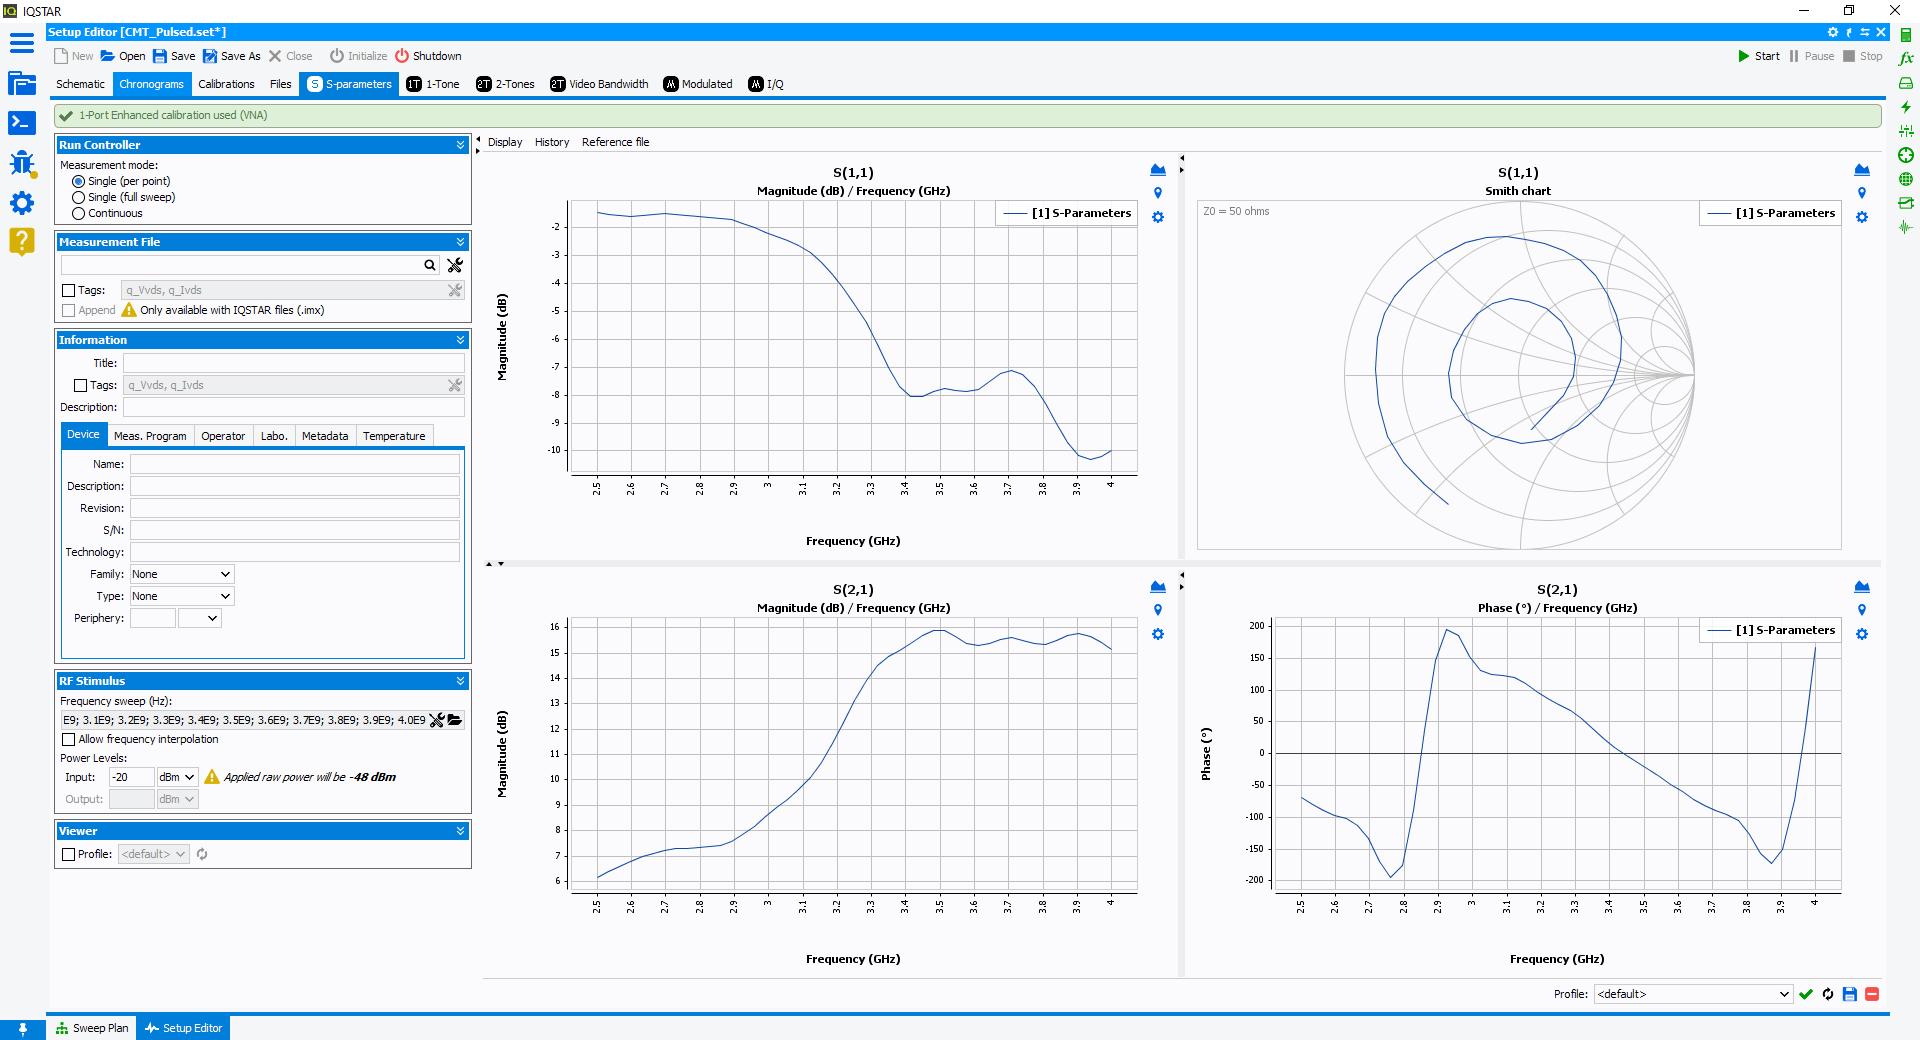Image resolution: width=1920 pixels, height=1040 pixels.
Task: Click the green grid globe icon
Action: point(1906,179)
